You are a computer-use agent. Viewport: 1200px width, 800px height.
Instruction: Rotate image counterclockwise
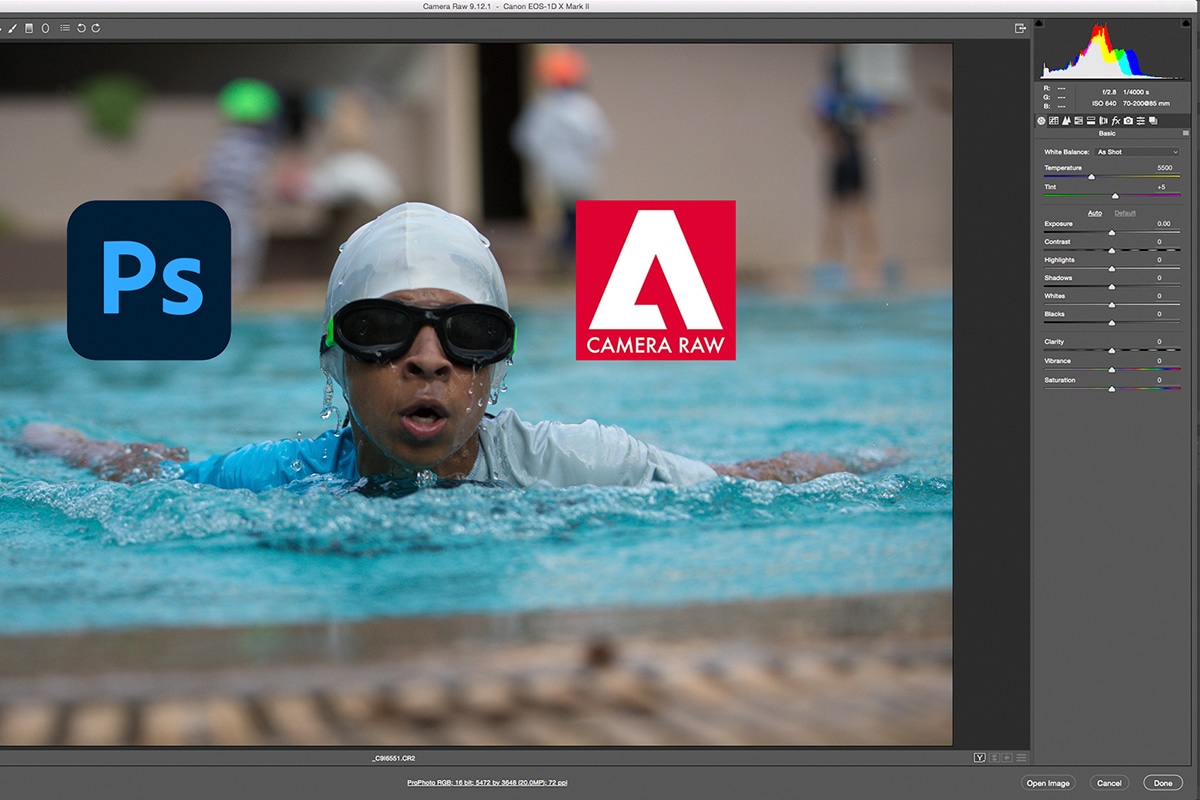point(81,28)
